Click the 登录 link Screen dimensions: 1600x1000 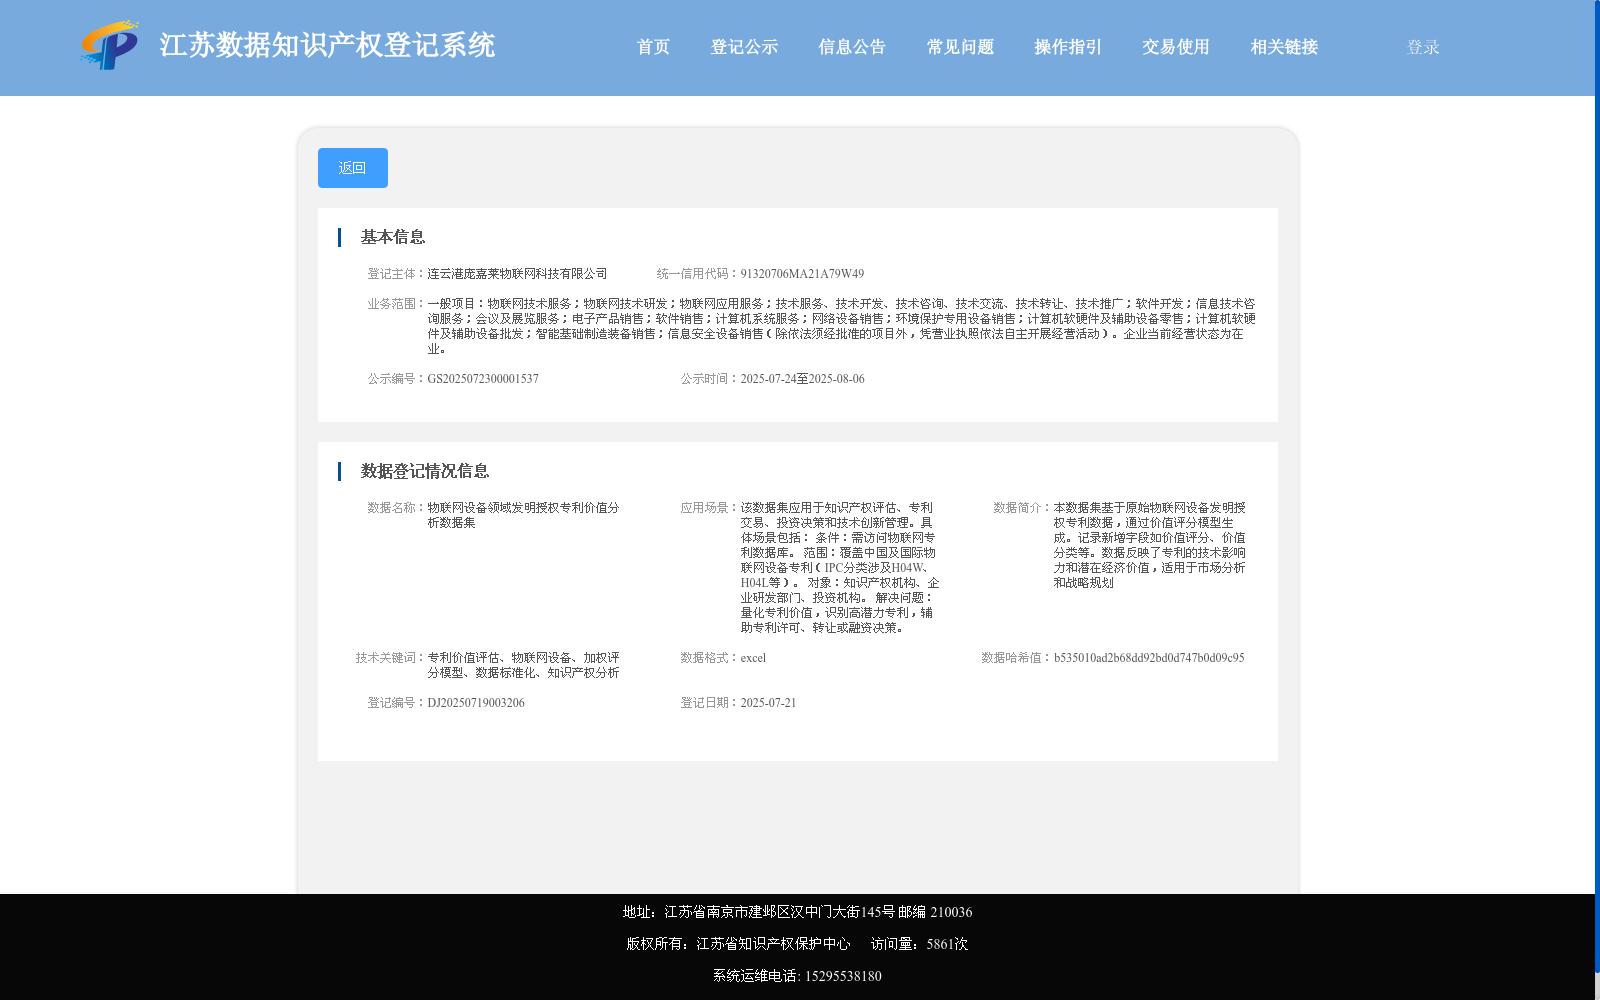pos(1423,47)
